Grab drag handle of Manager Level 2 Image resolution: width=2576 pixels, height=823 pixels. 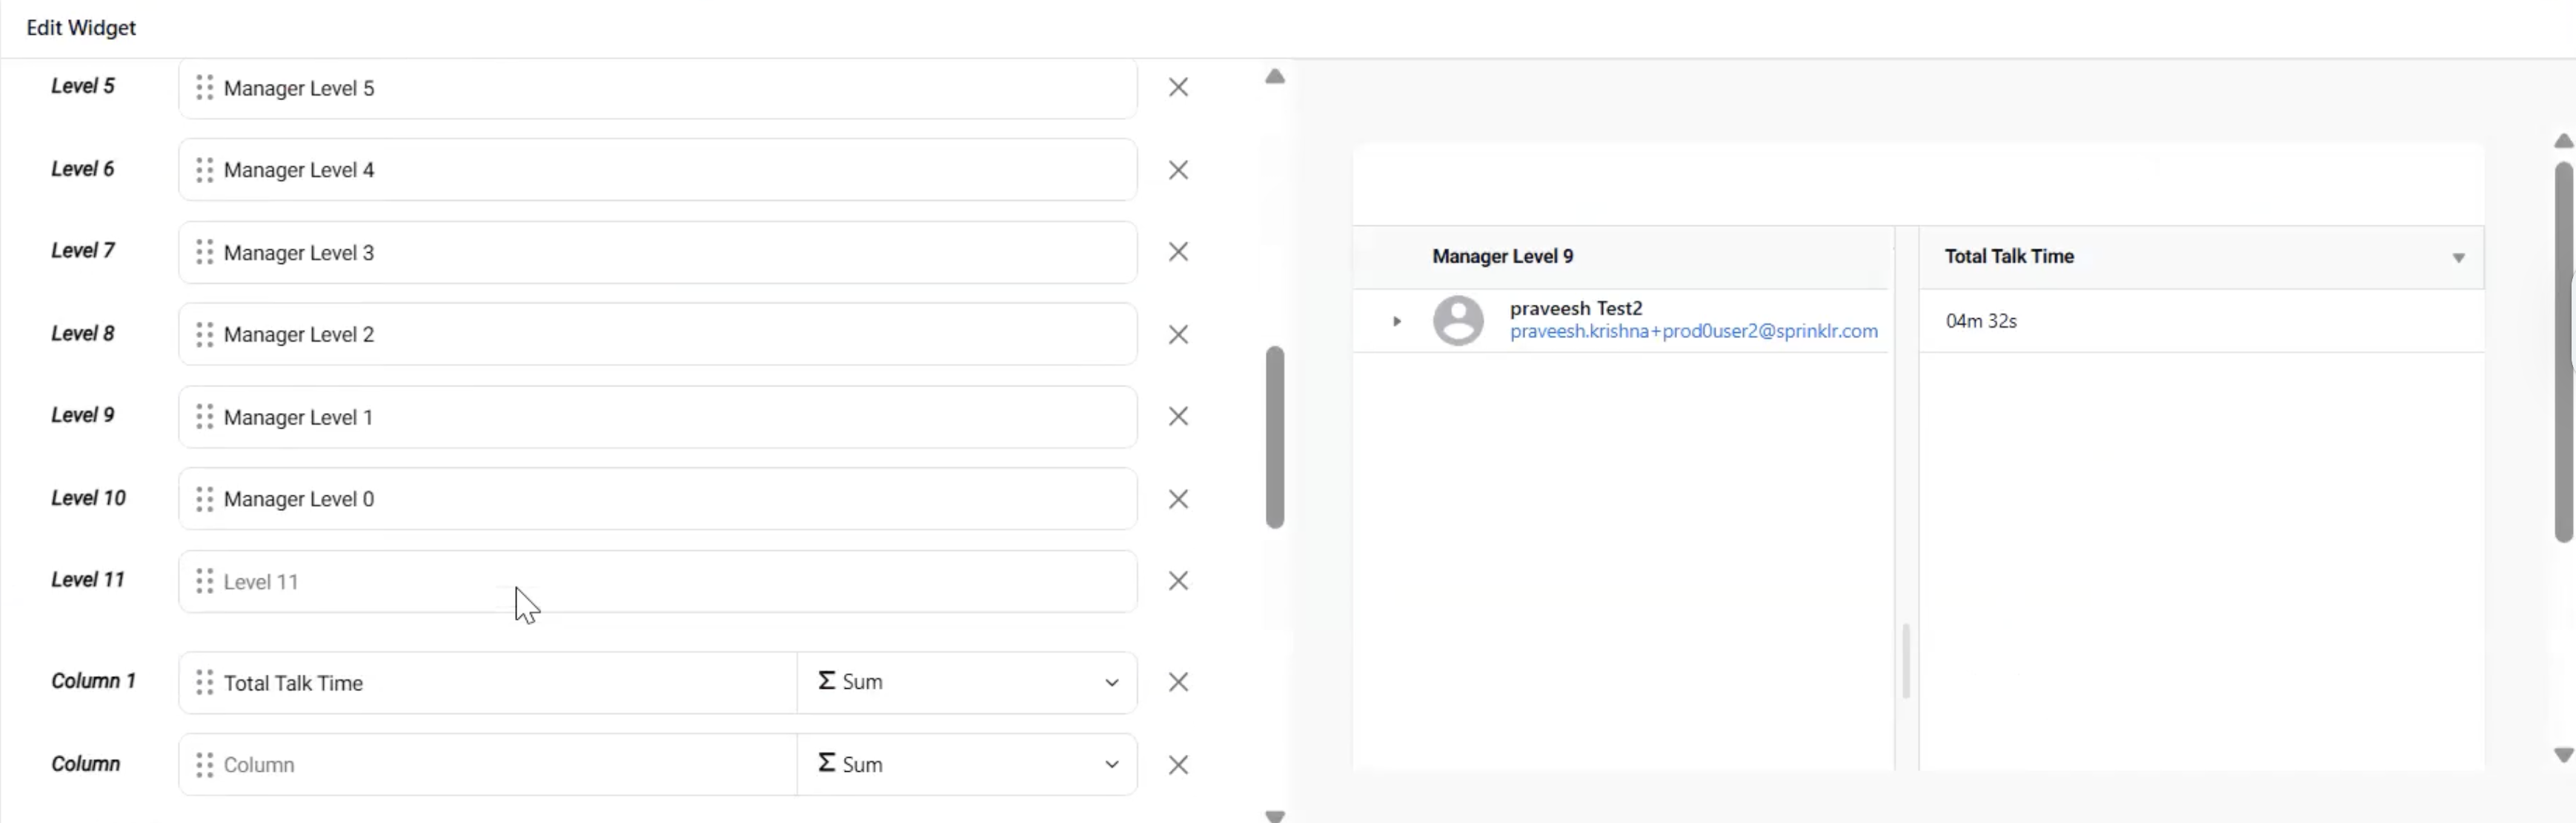click(205, 334)
